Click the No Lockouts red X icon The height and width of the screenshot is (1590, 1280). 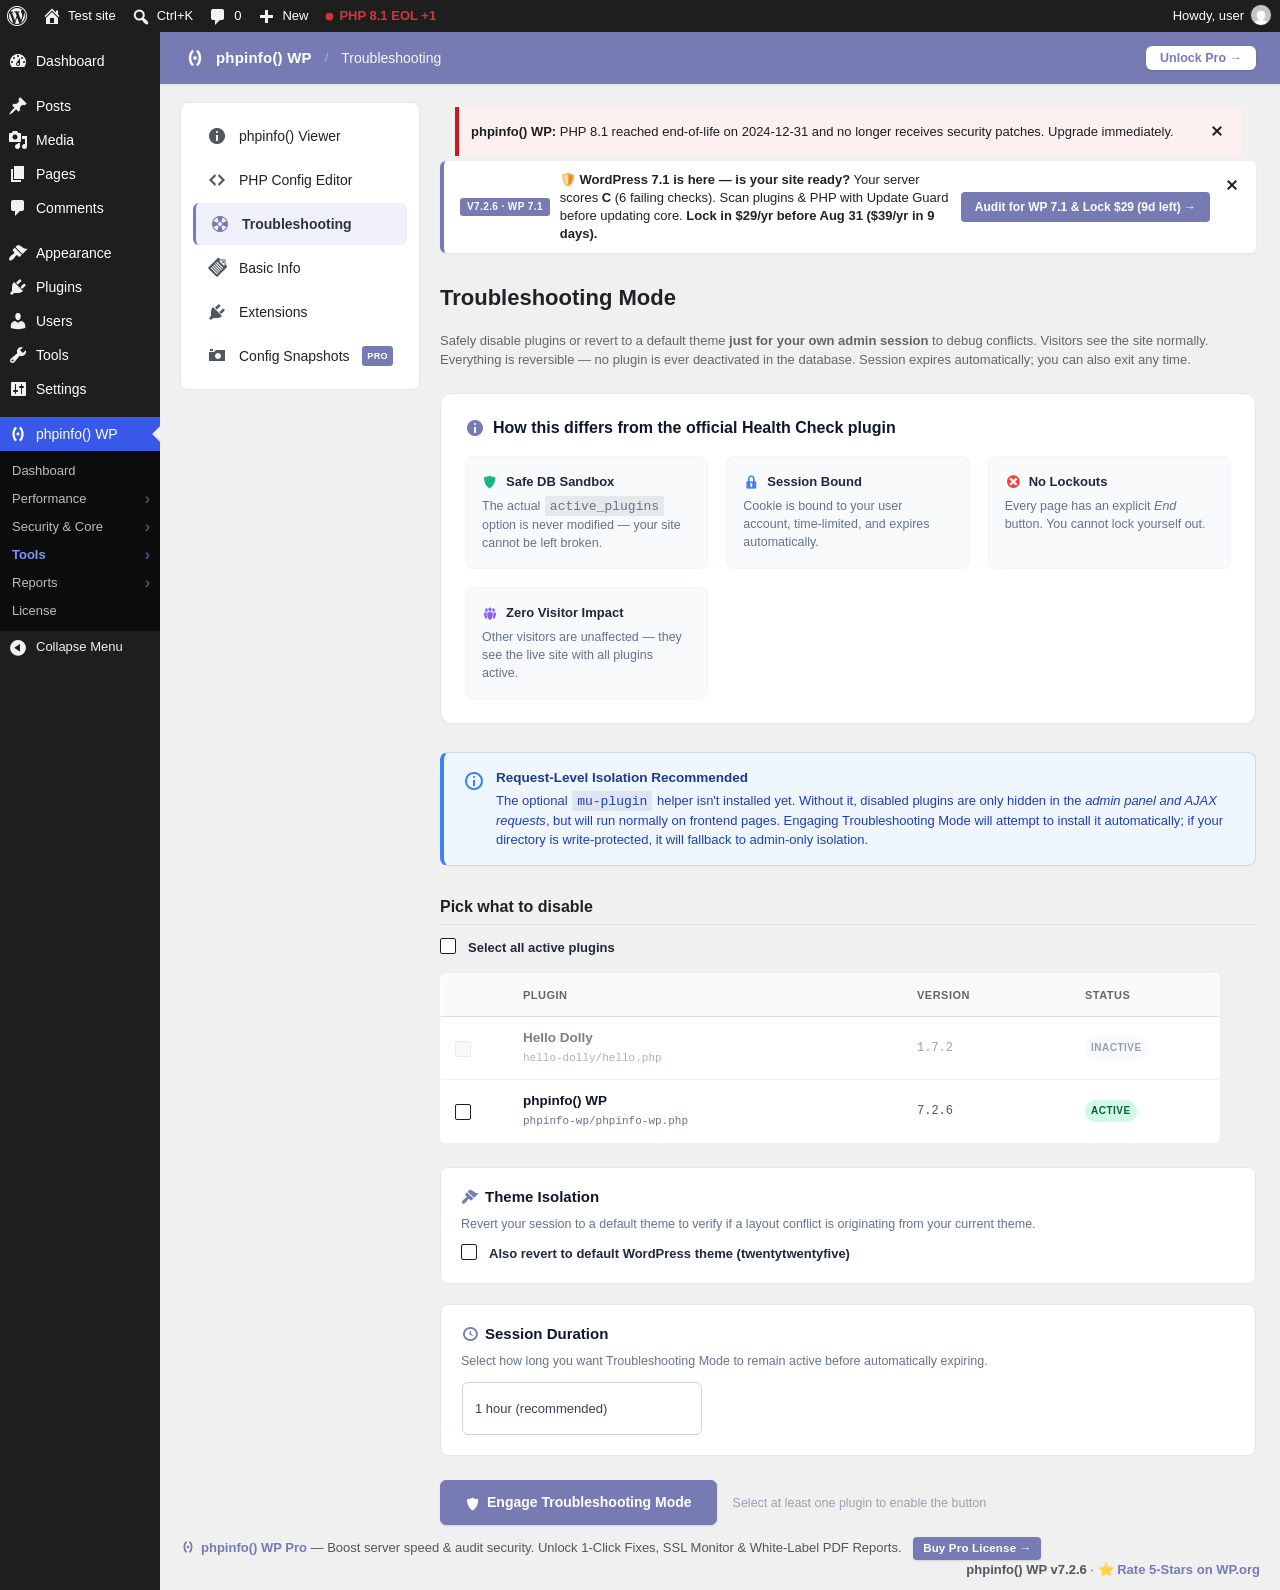point(1013,482)
